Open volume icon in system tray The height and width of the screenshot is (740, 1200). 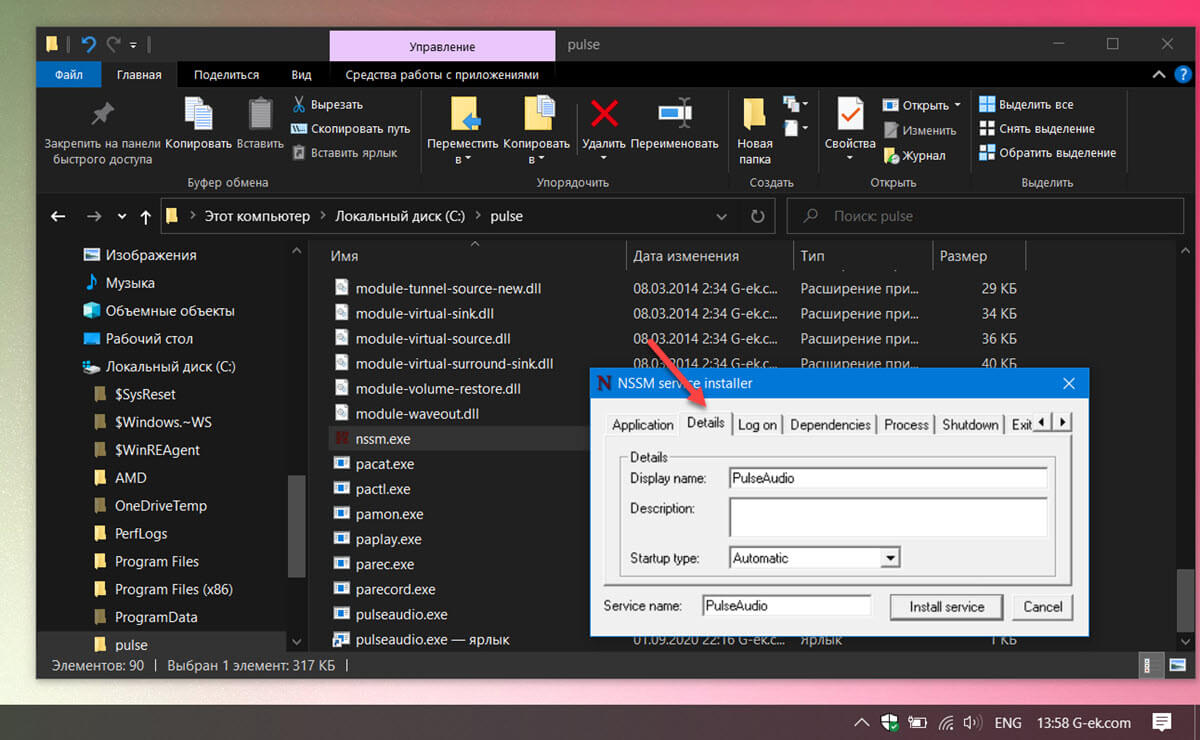(970, 722)
